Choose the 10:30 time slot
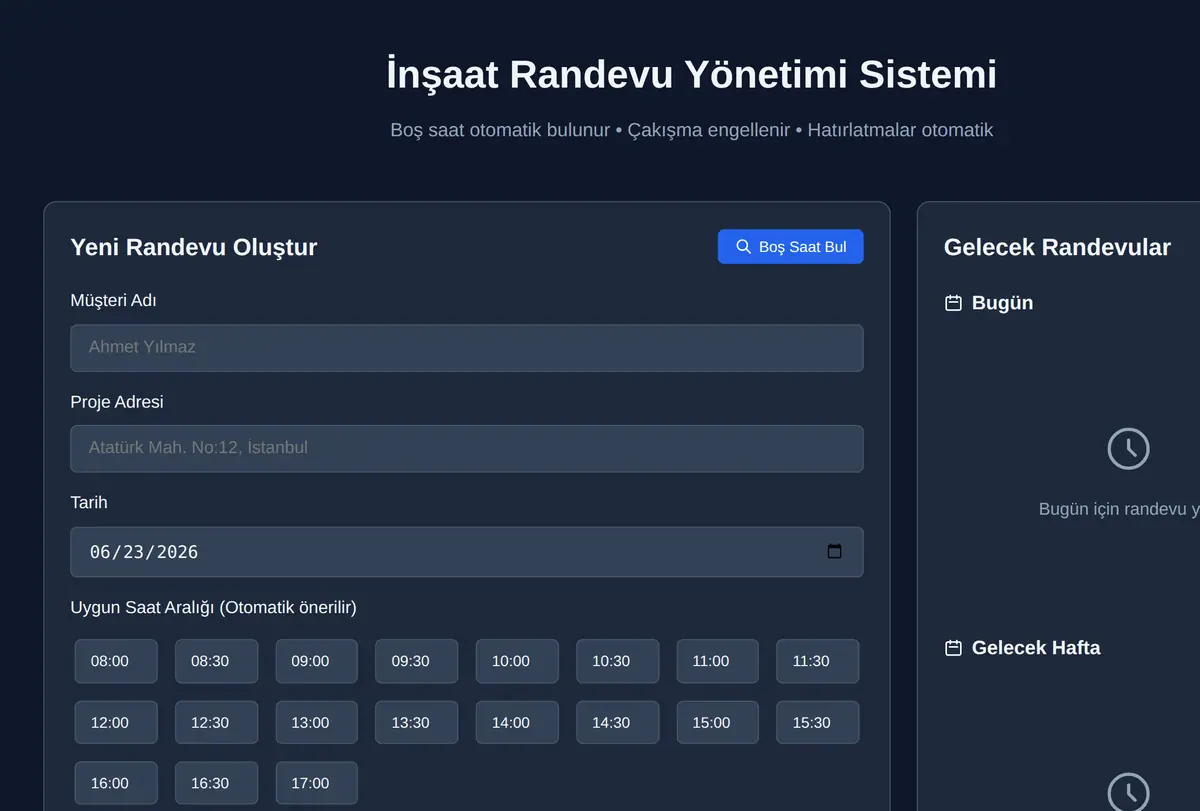1200x811 pixels. (617, 661)
